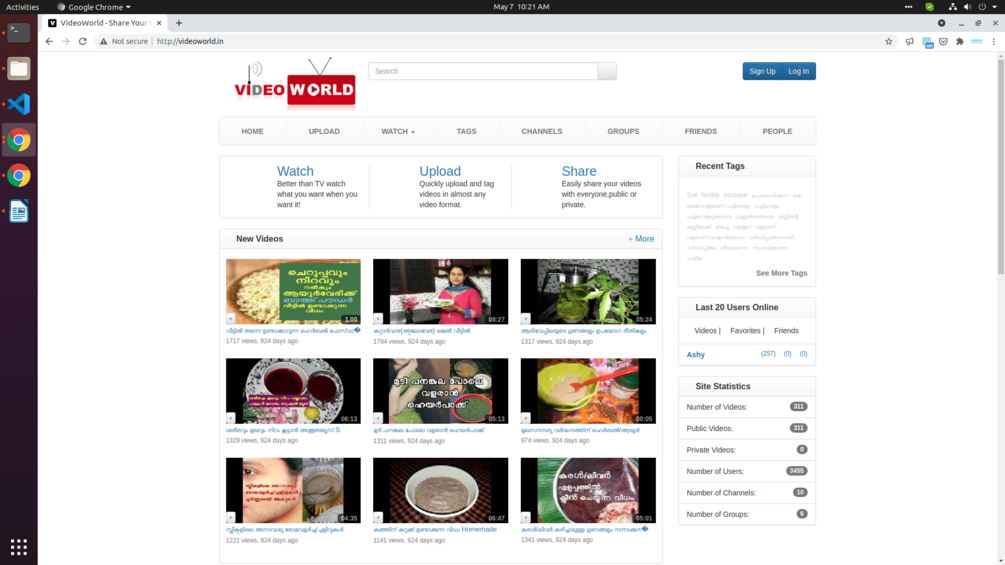Click the page vertical scrollbar
This screenshot has height=565, width=1005.
[x=1001, y=167]
